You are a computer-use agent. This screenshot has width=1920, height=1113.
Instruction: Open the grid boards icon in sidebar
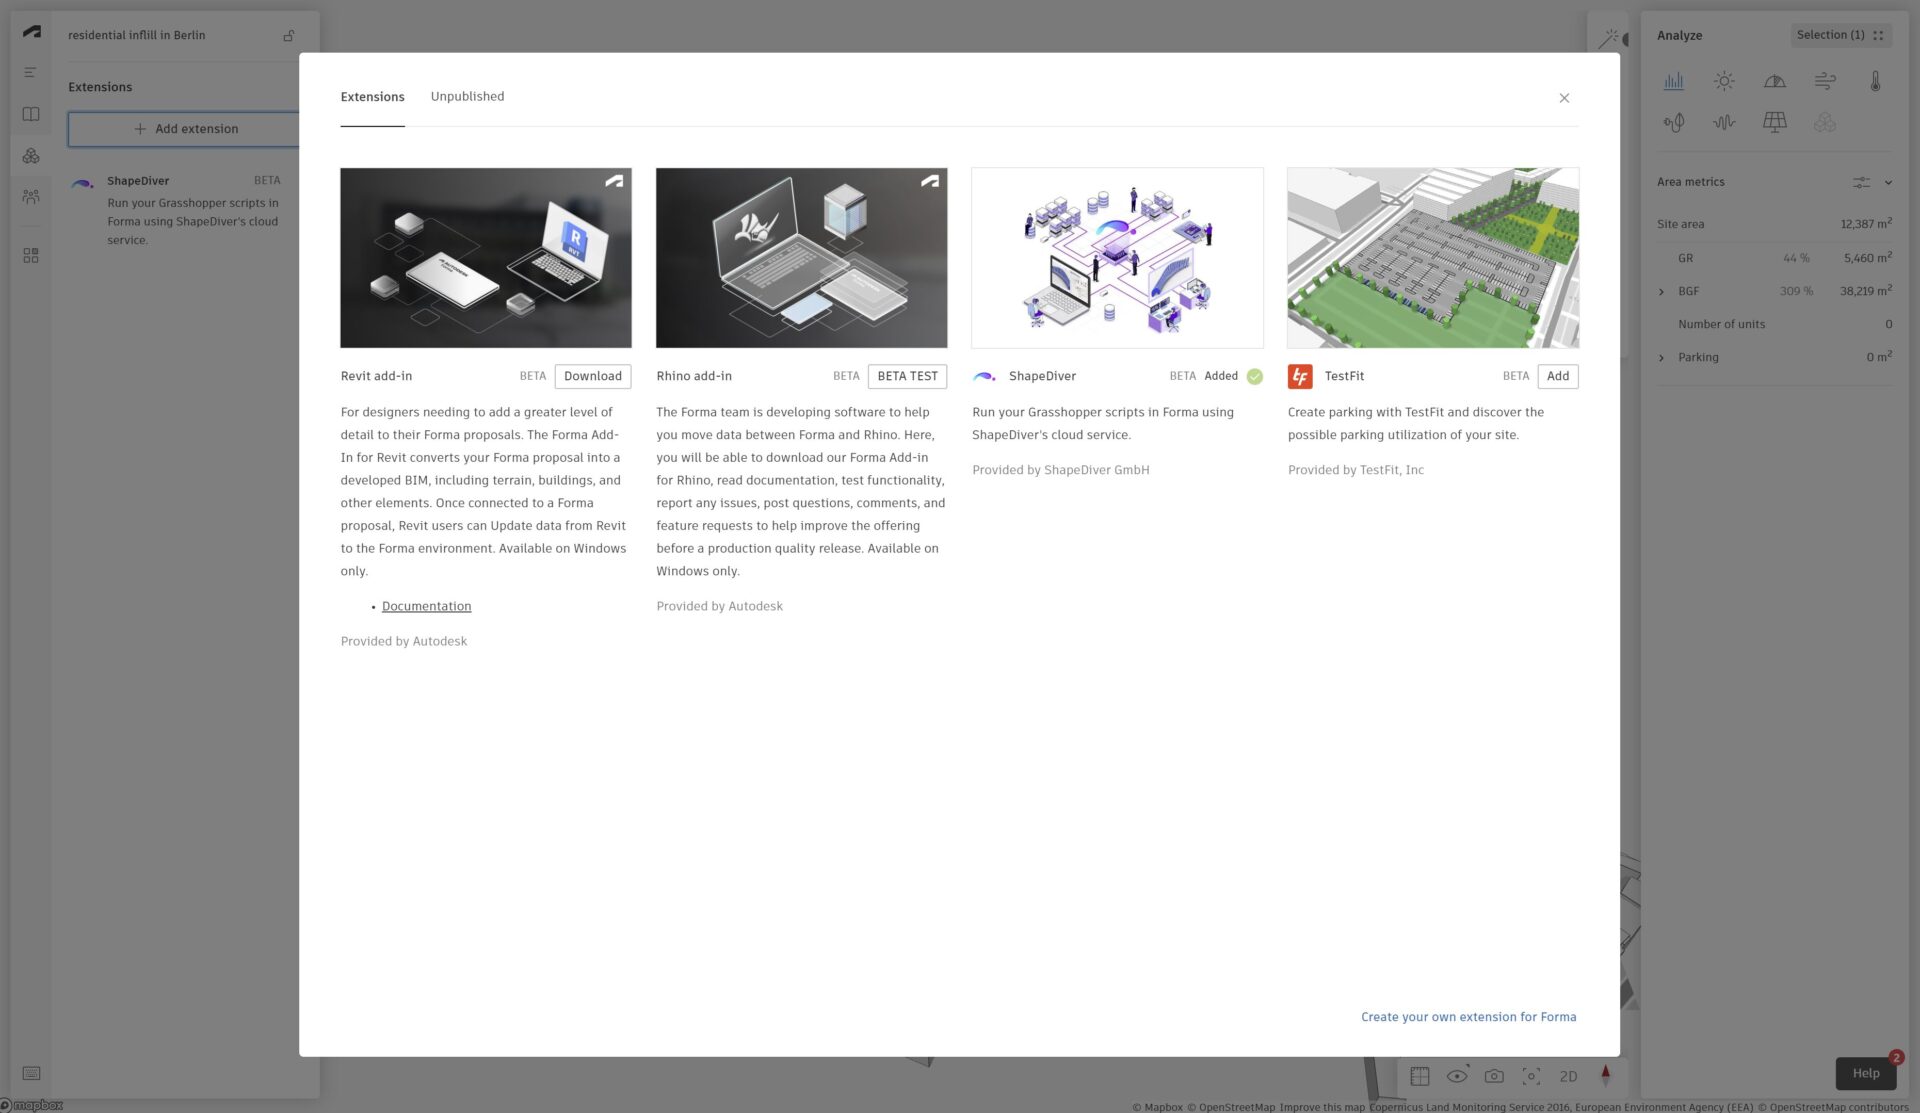coord(31,256)
